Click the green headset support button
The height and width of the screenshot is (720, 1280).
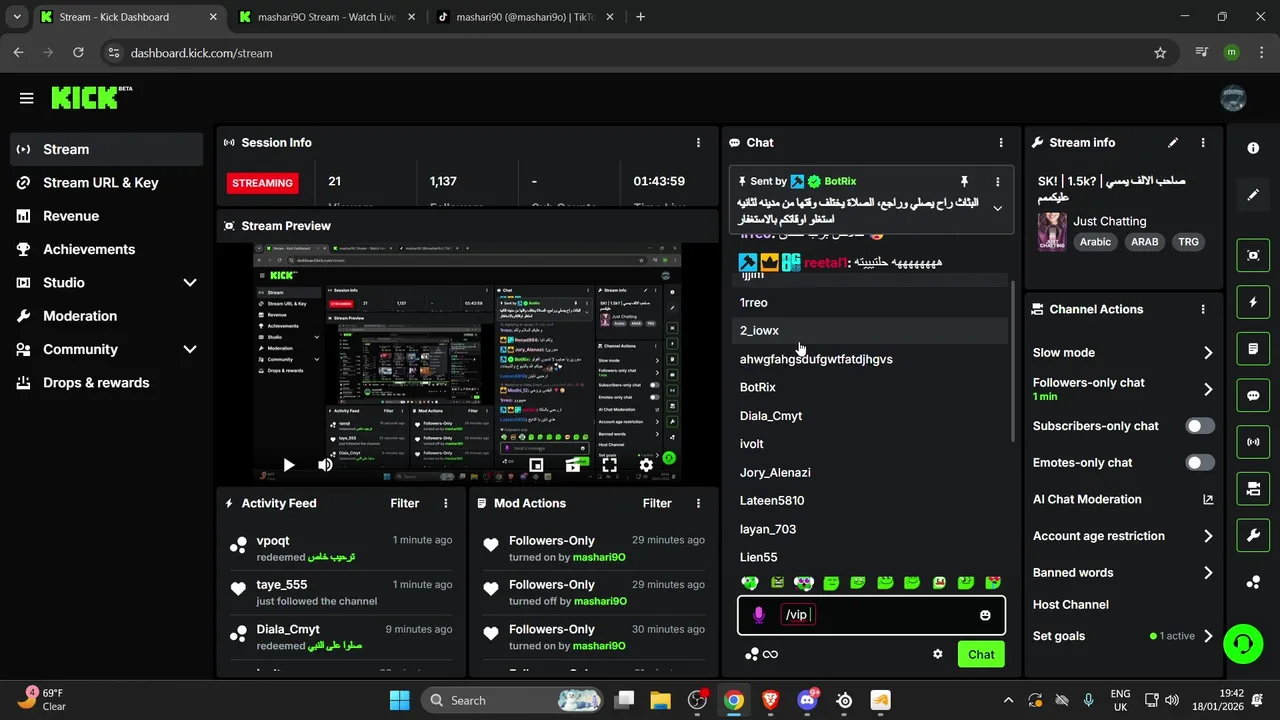point(1243,642)
